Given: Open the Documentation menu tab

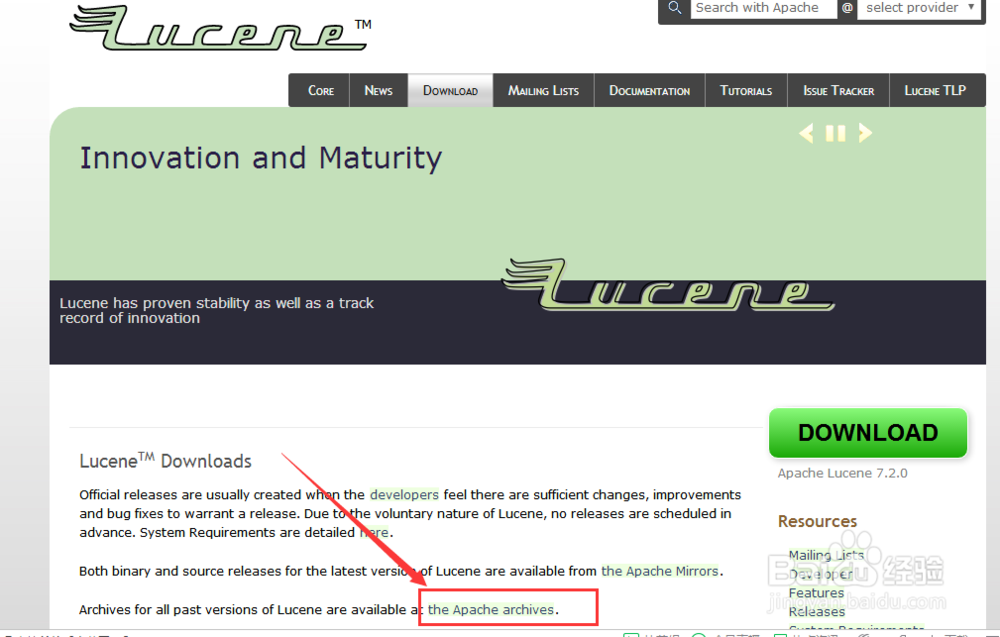Looking at the screenshot, I should (649, 91).
